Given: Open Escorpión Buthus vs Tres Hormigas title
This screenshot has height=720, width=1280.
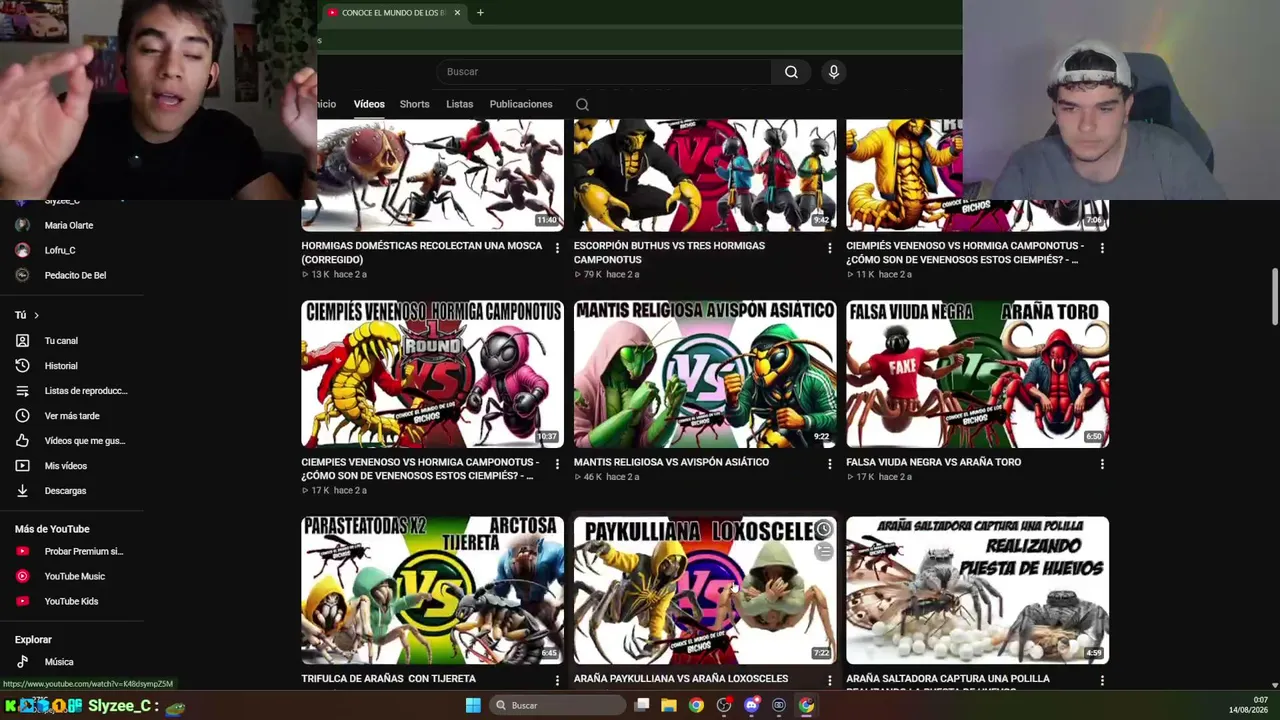Looking at the screenshot, I should pos(669,252).
